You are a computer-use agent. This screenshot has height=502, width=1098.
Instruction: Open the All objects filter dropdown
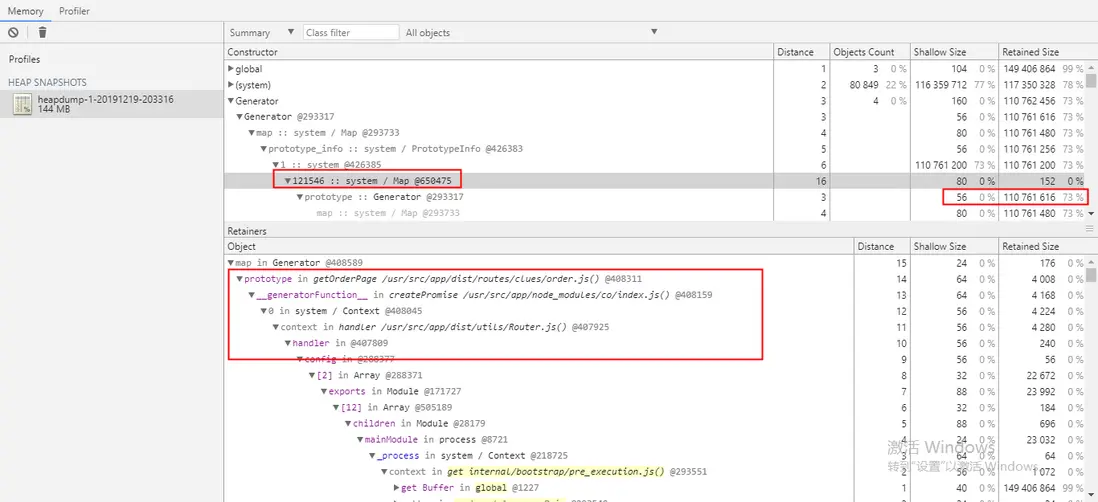click(530, 33)
